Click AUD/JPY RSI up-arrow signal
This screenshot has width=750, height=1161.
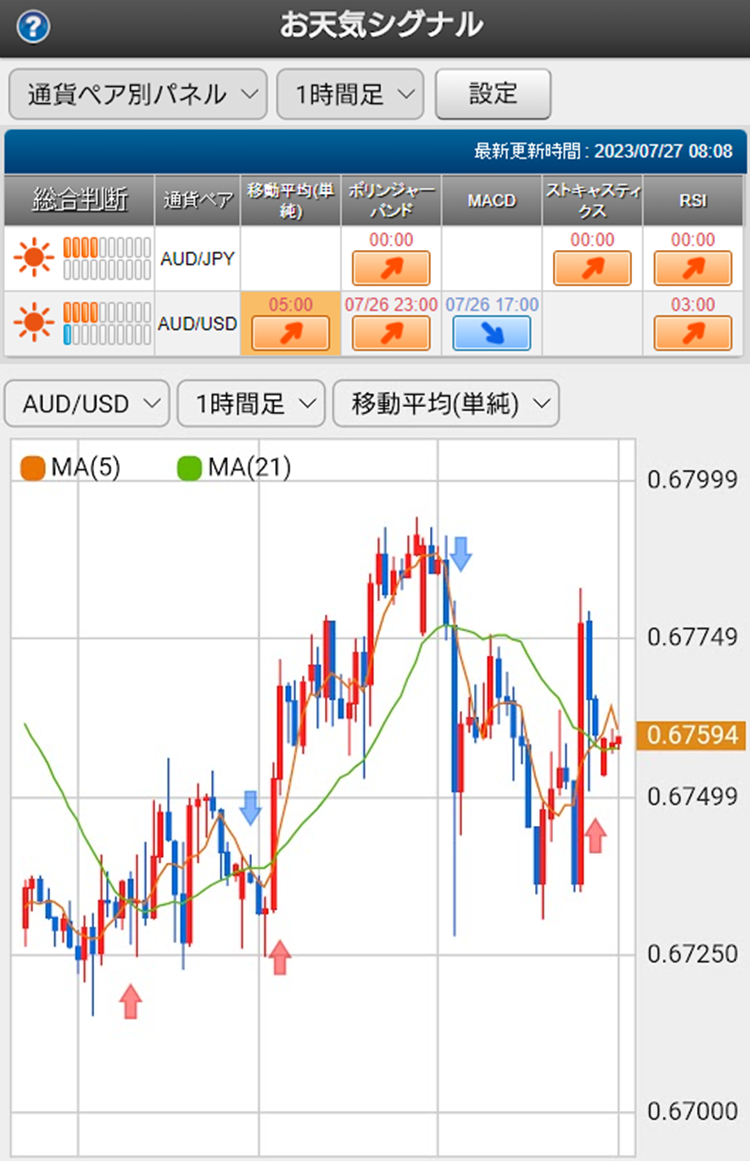pyautogui.click(x=693, y=268)
